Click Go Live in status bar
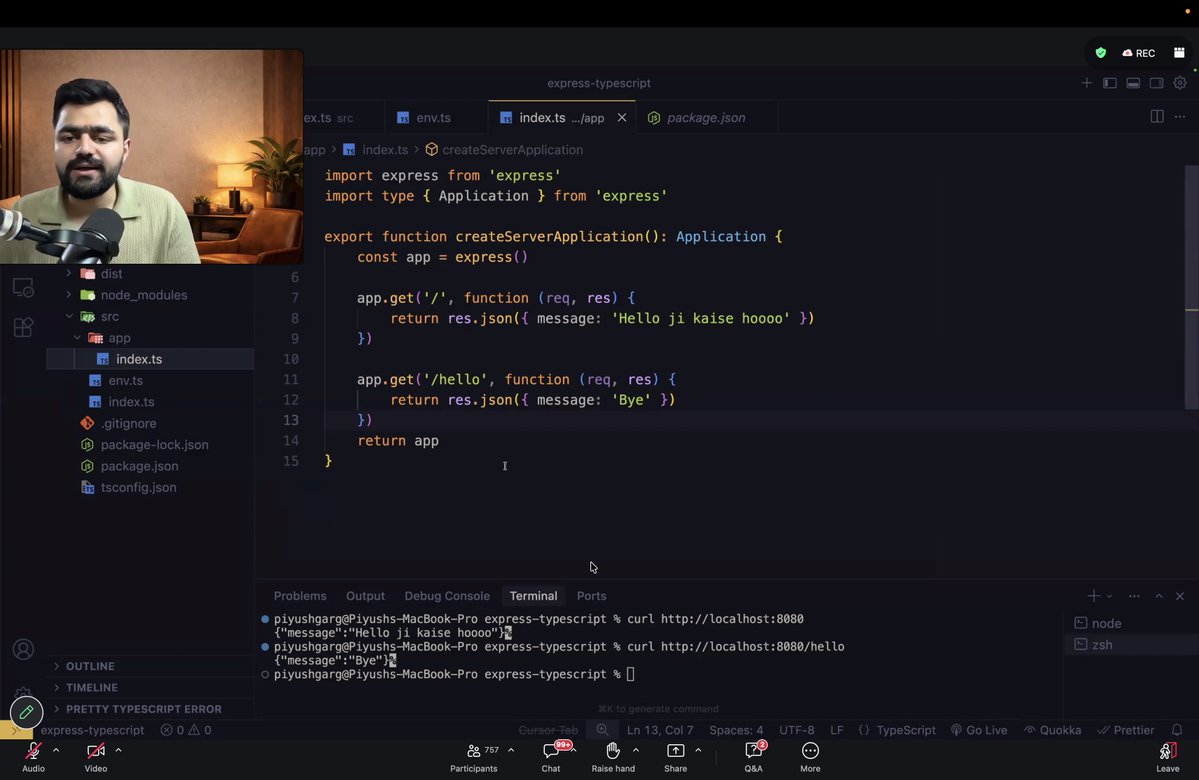Image resolution: width=1199 pixels, height=780 pixels. click(979, 730)
